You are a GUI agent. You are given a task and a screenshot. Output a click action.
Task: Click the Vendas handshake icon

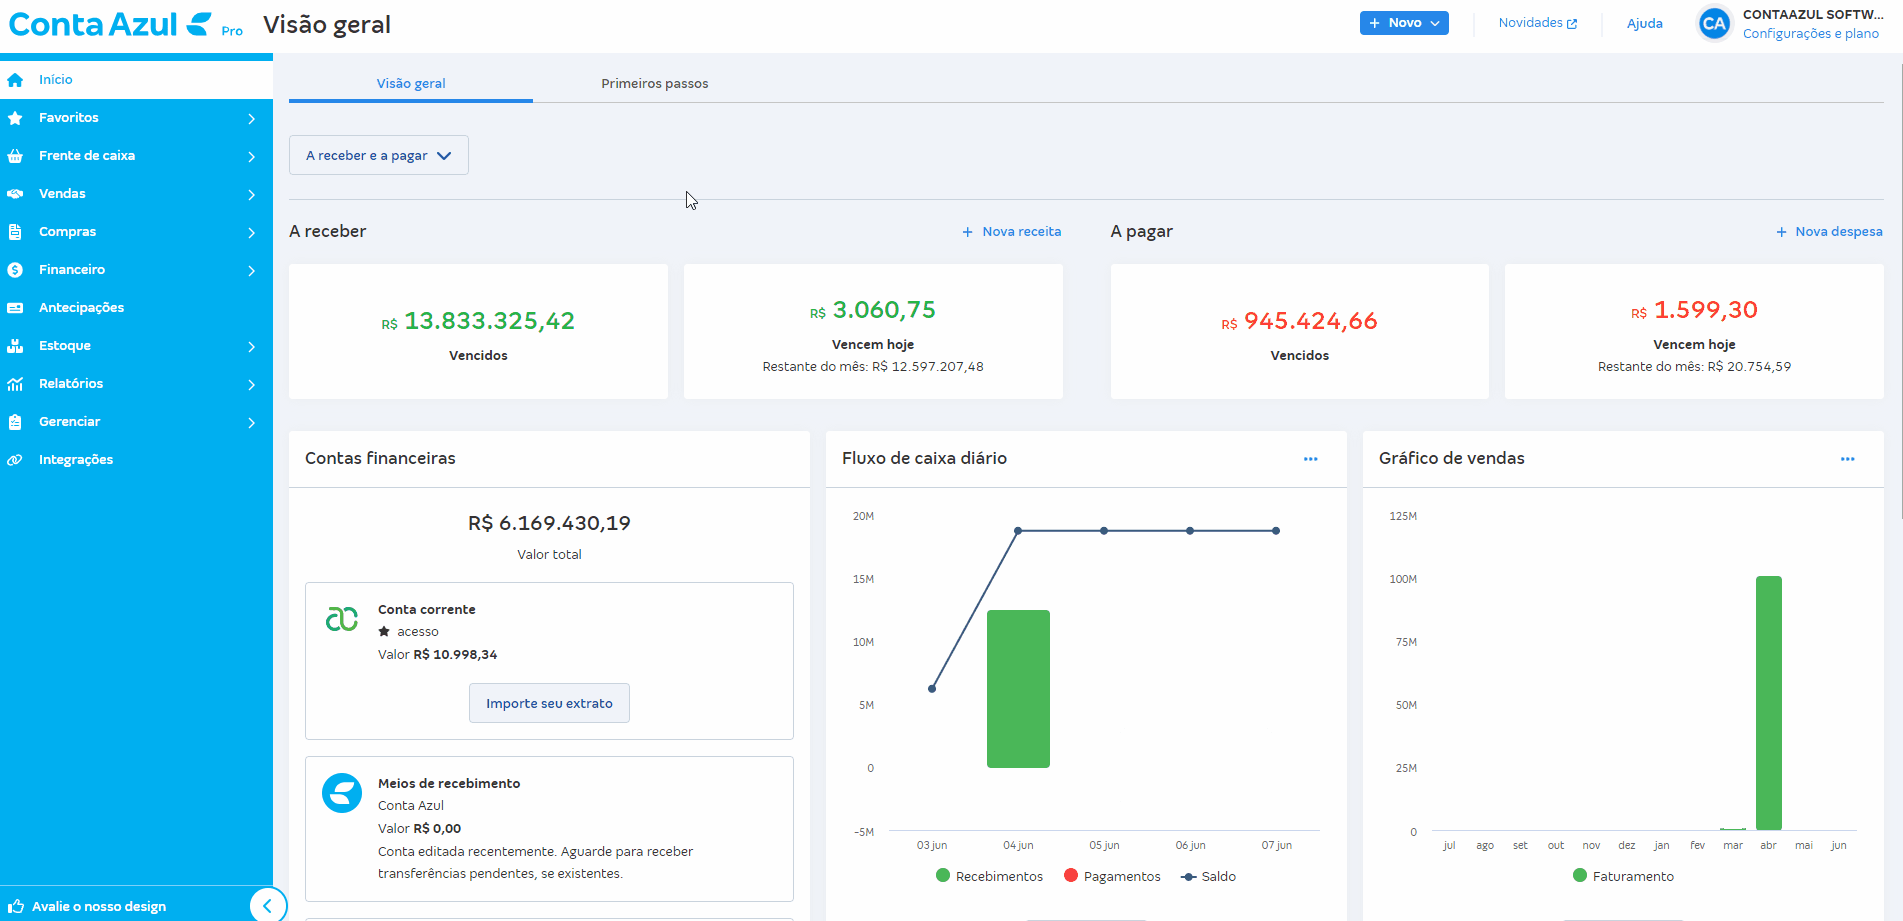click(x=15, y=194)
